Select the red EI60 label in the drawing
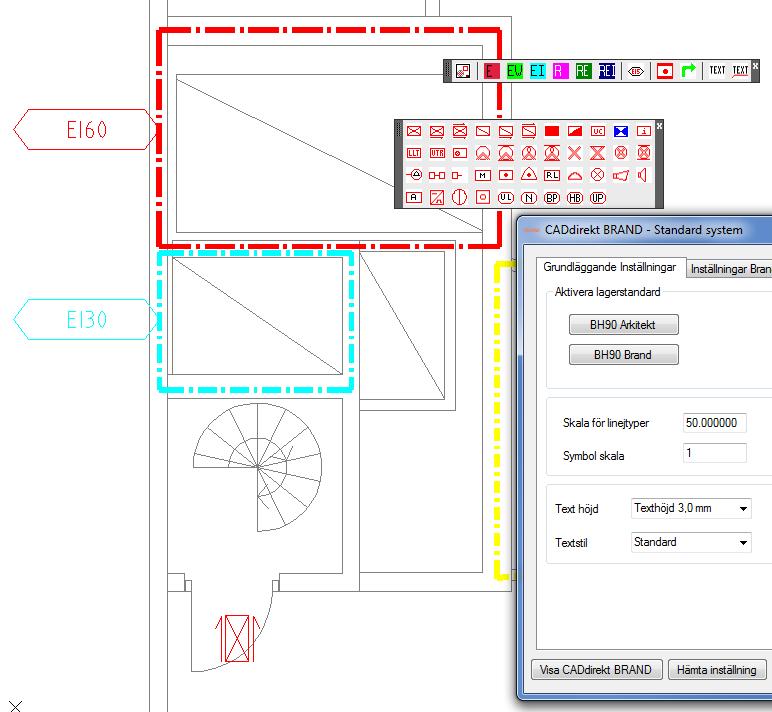The width and height of the screenshot is (772, 712). tap(86, 129)
